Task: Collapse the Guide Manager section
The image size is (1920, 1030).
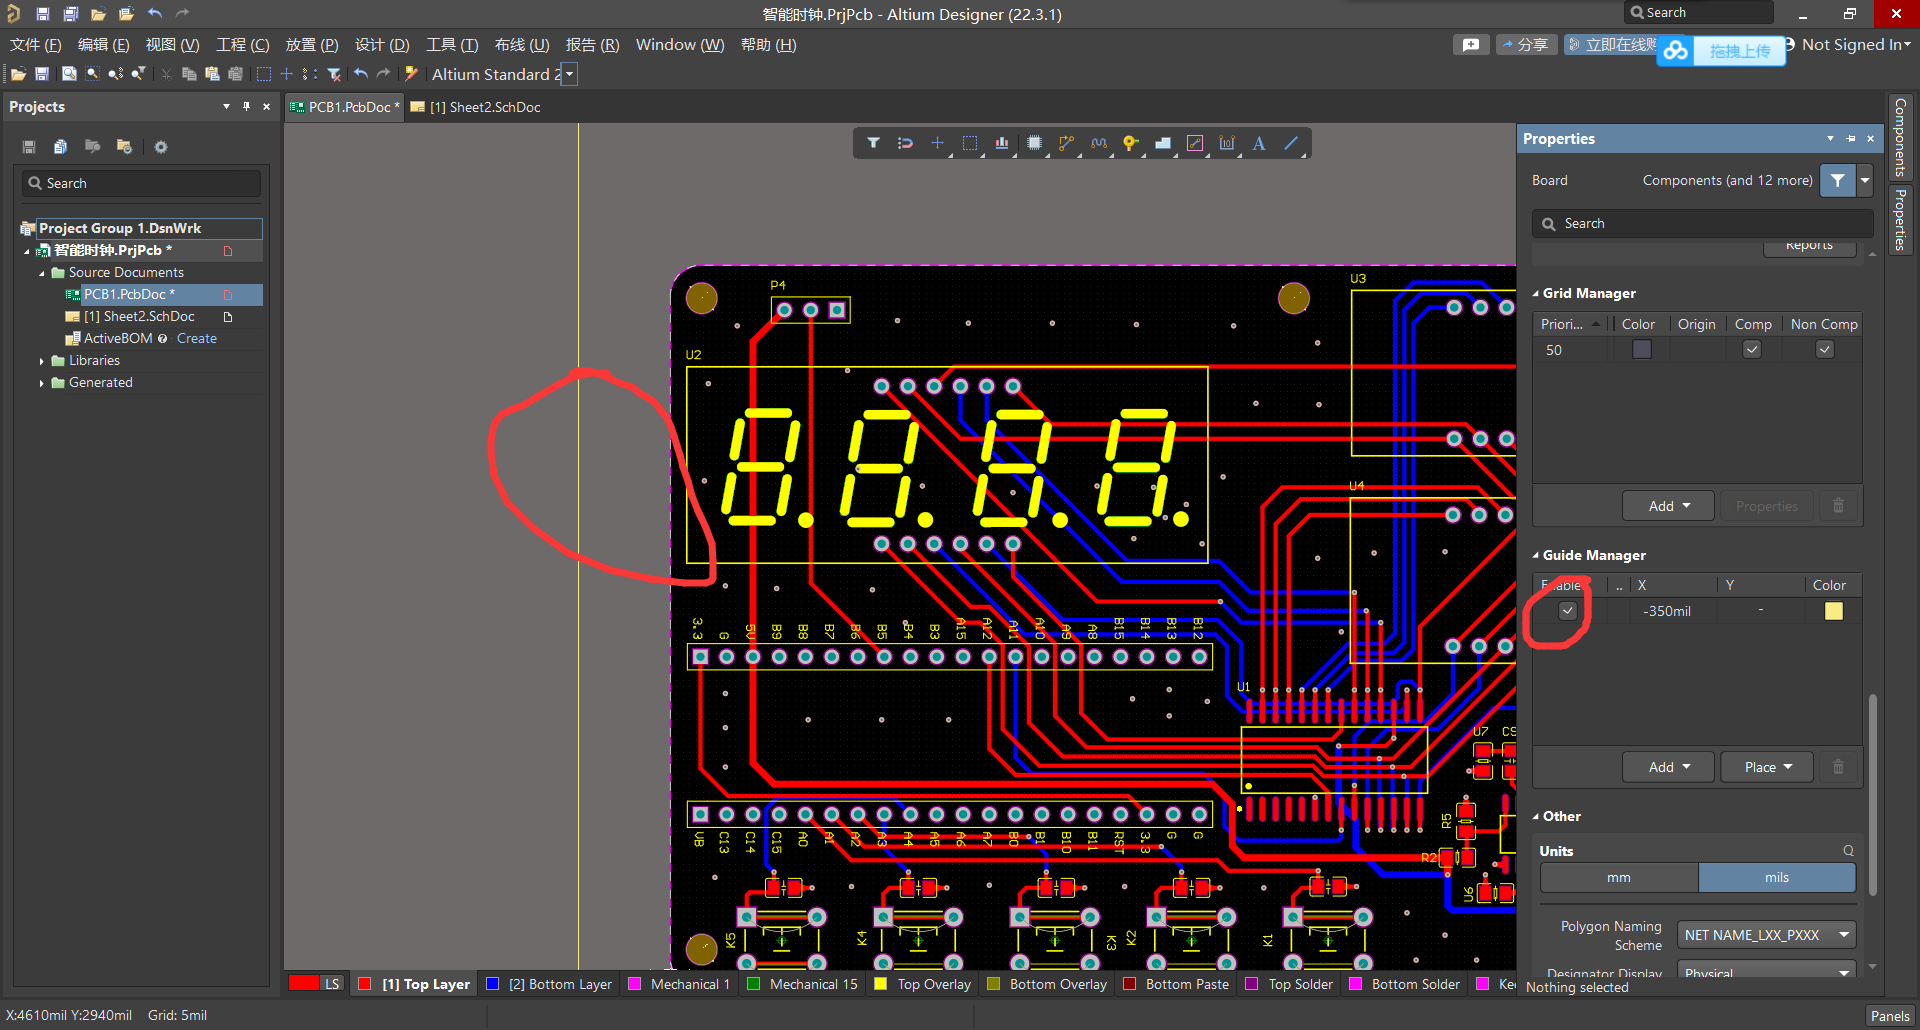Action: coord(1536,555)
